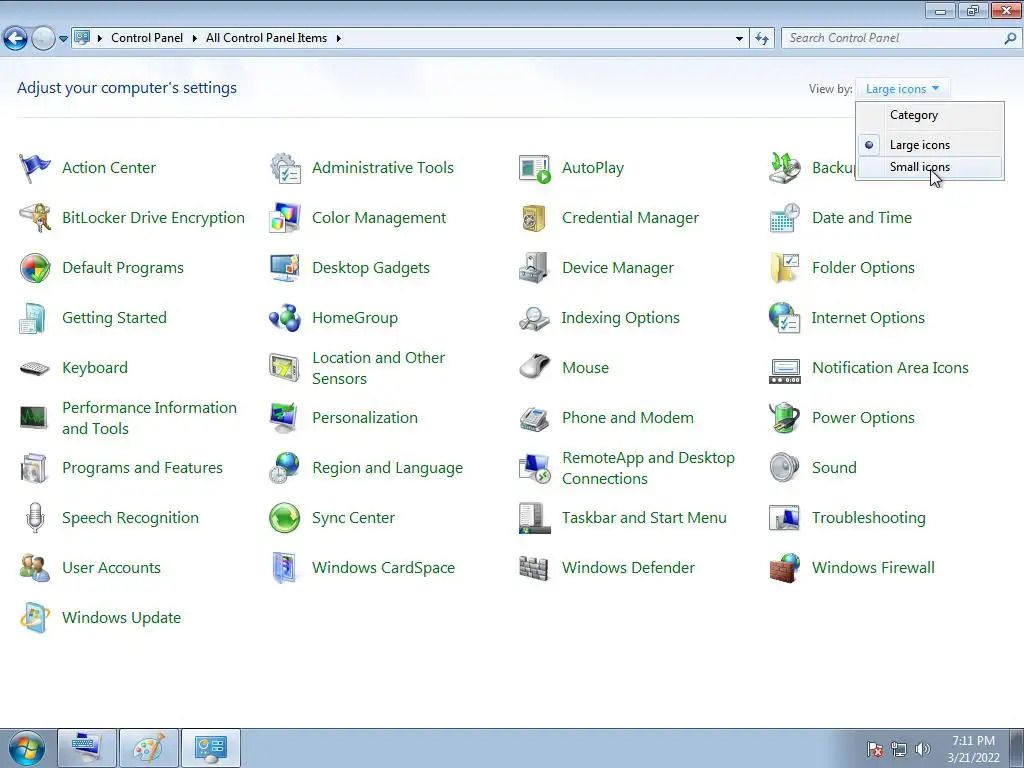1024x768 pixels.
Task: Click the Windows Update icon
Action: coord(35,618)
